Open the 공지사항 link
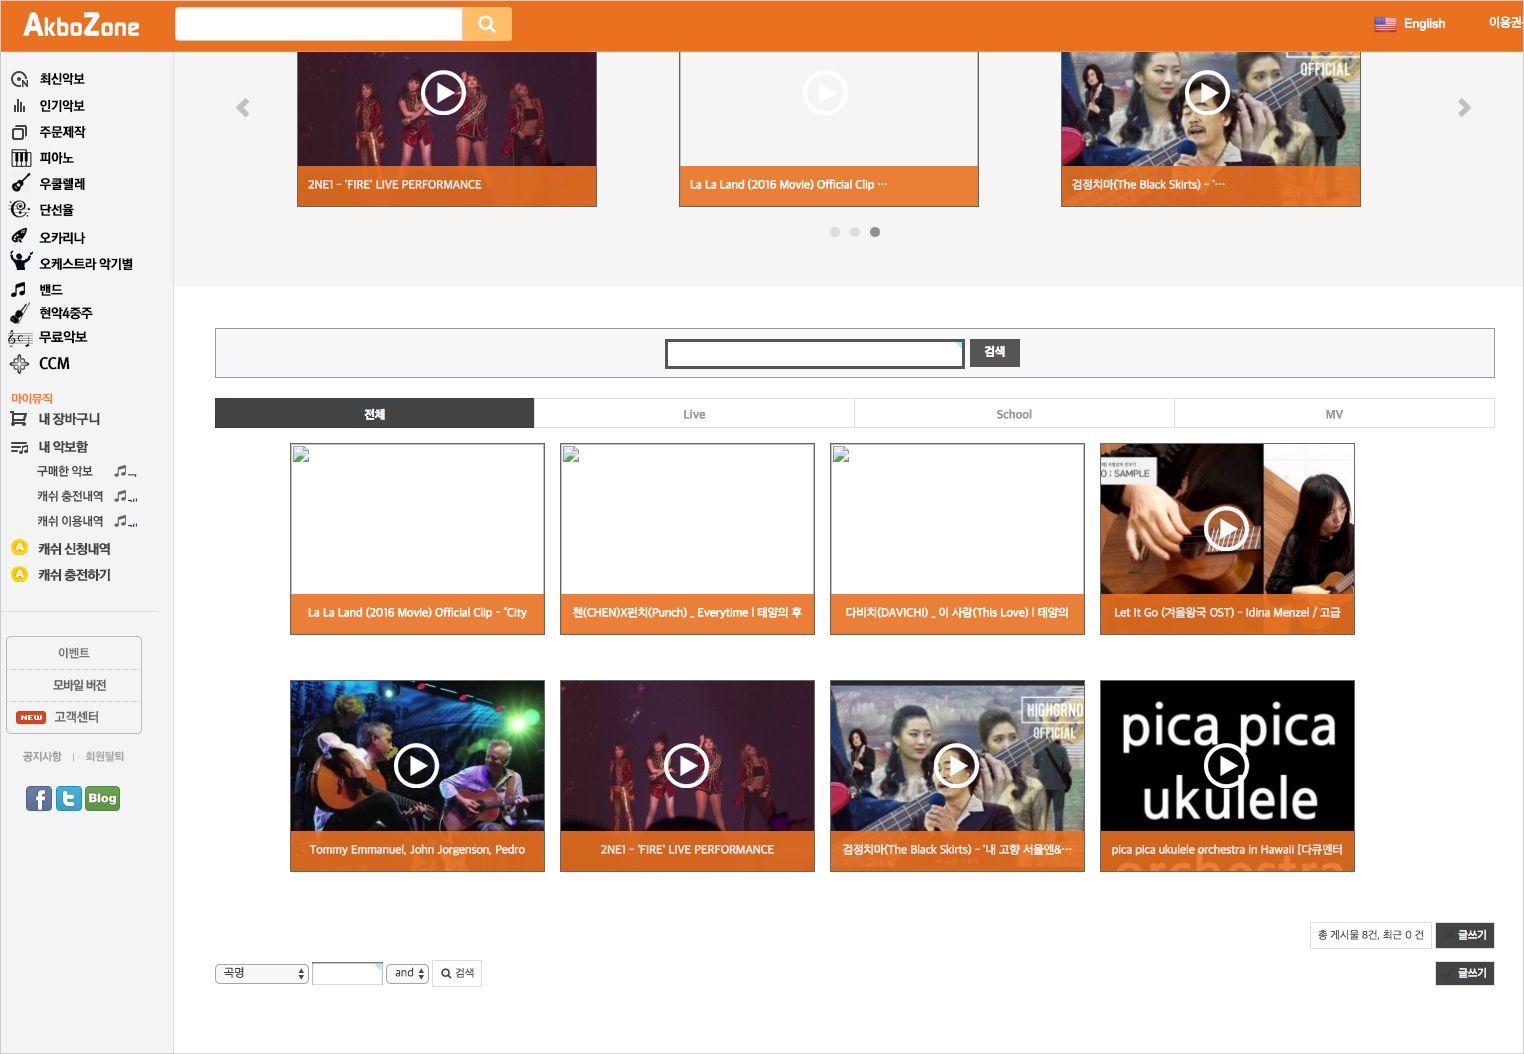This screenshot has width=1524, height=1054. point(42,757)
